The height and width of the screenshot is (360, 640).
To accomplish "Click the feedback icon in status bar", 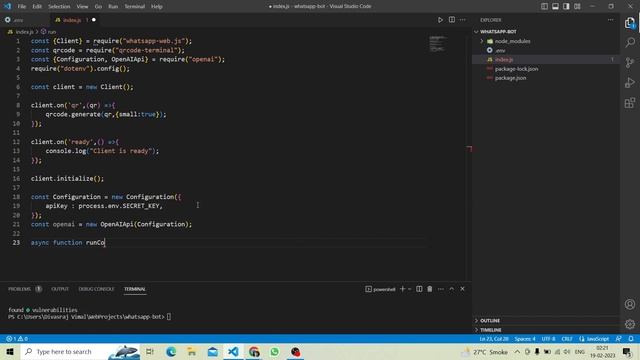I will tap(619, 339).
